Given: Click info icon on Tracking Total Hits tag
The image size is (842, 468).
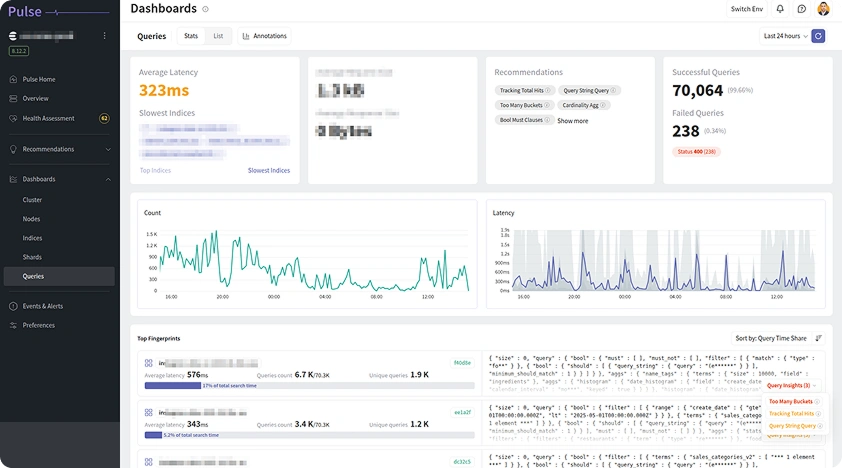Looking at the screenshot, I should (x=549, y=91).
